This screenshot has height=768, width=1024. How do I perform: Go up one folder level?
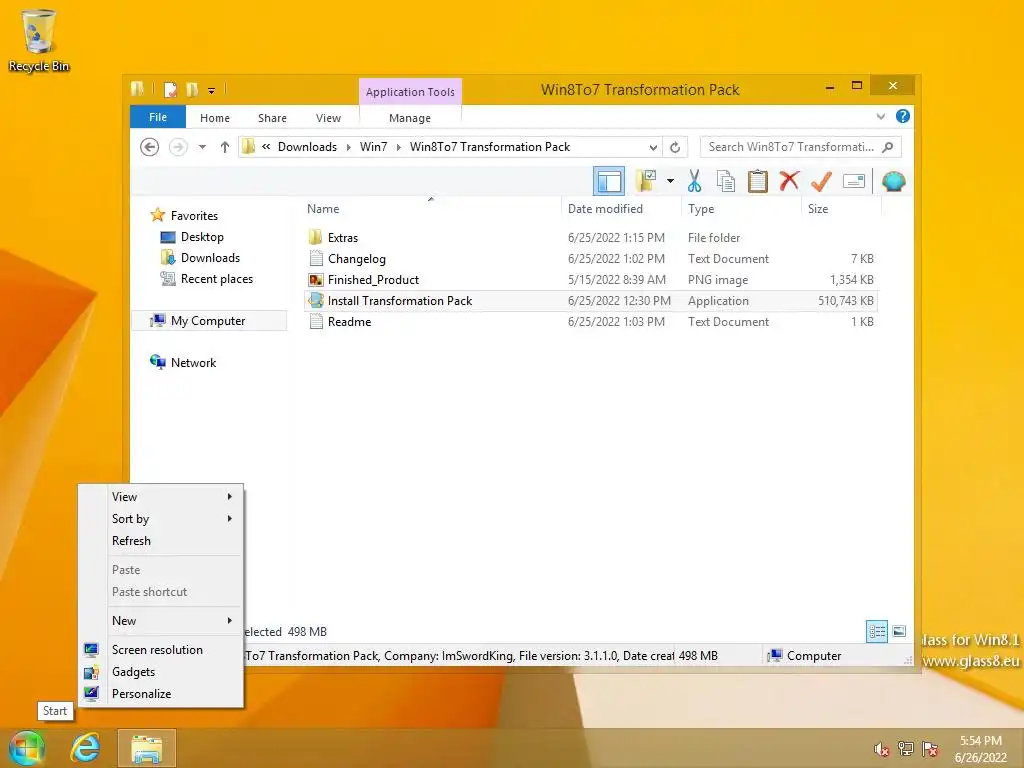(x=225, y=147)
